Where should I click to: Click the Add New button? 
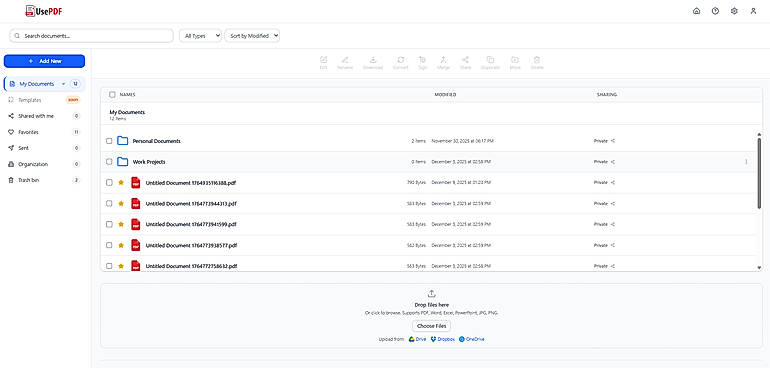coord(44,61)
